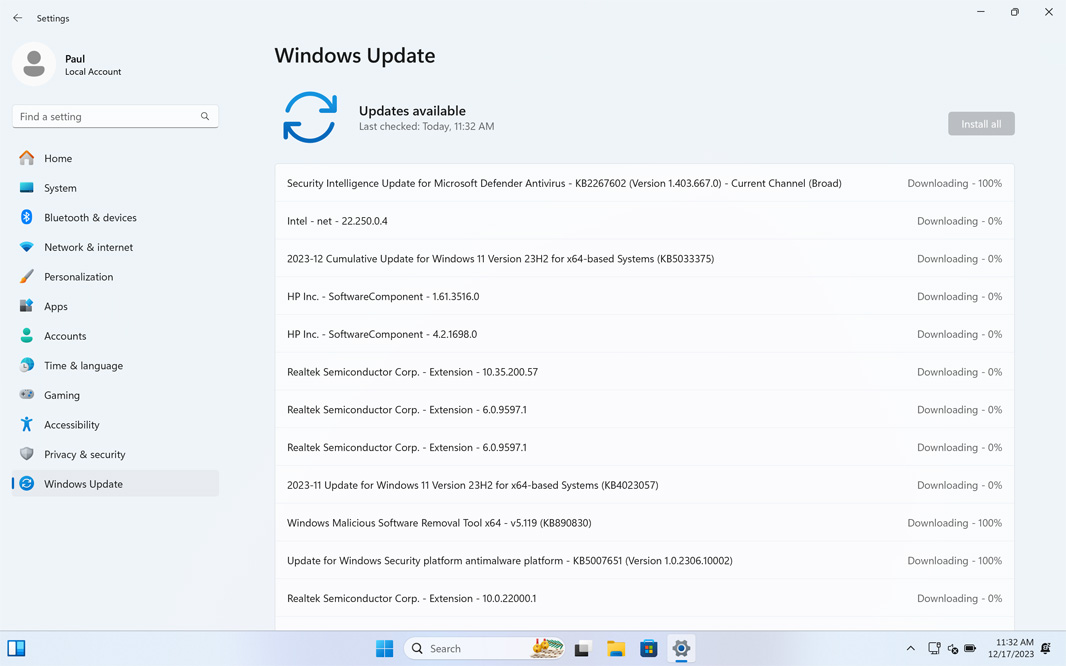Viewport: 1066px width, 666px height.
Task: Click HP Inc. SoftwareComponent 4.2.1698.0 entry
Action: (644, 334)
